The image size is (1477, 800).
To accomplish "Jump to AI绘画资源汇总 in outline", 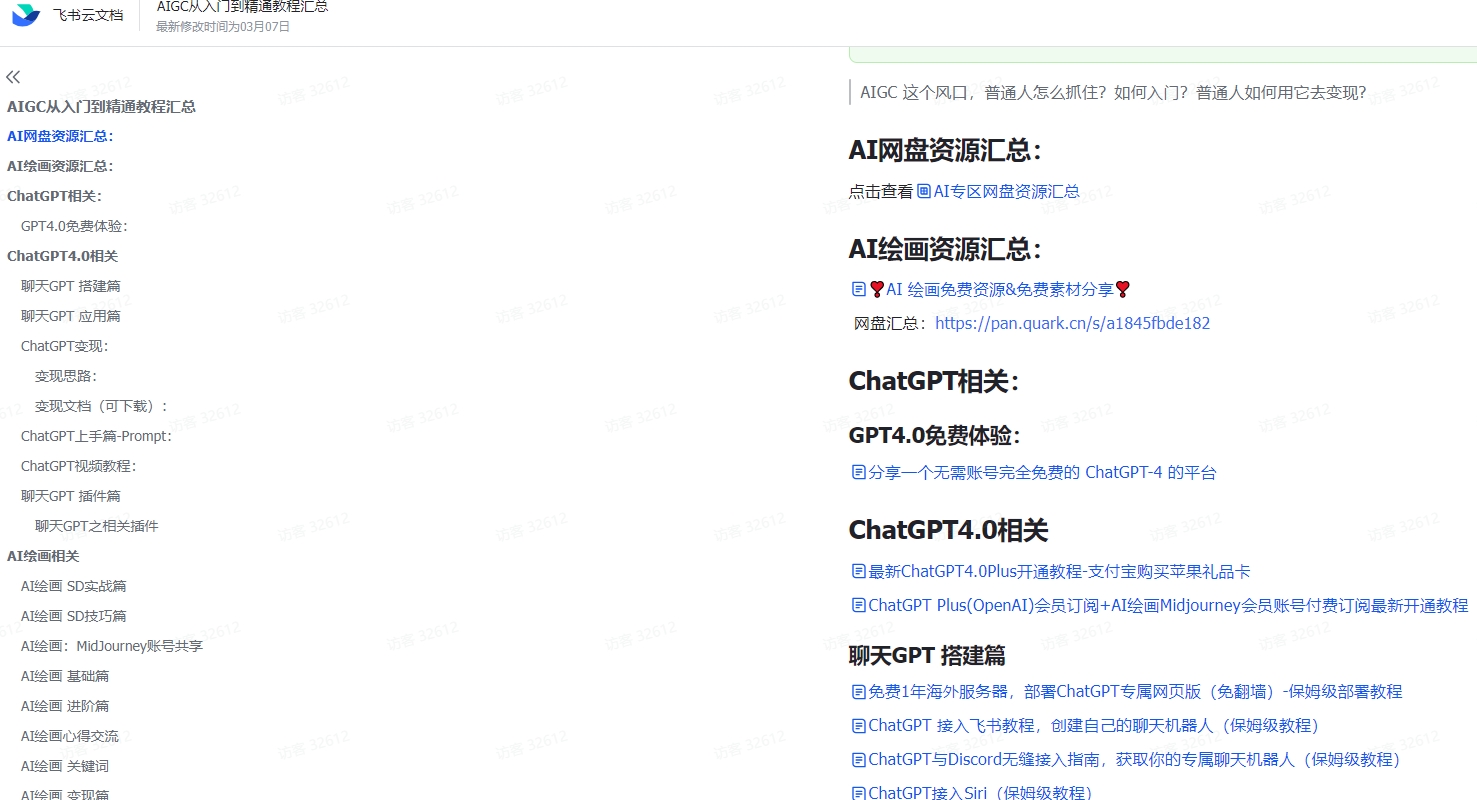I will point(60,166).
